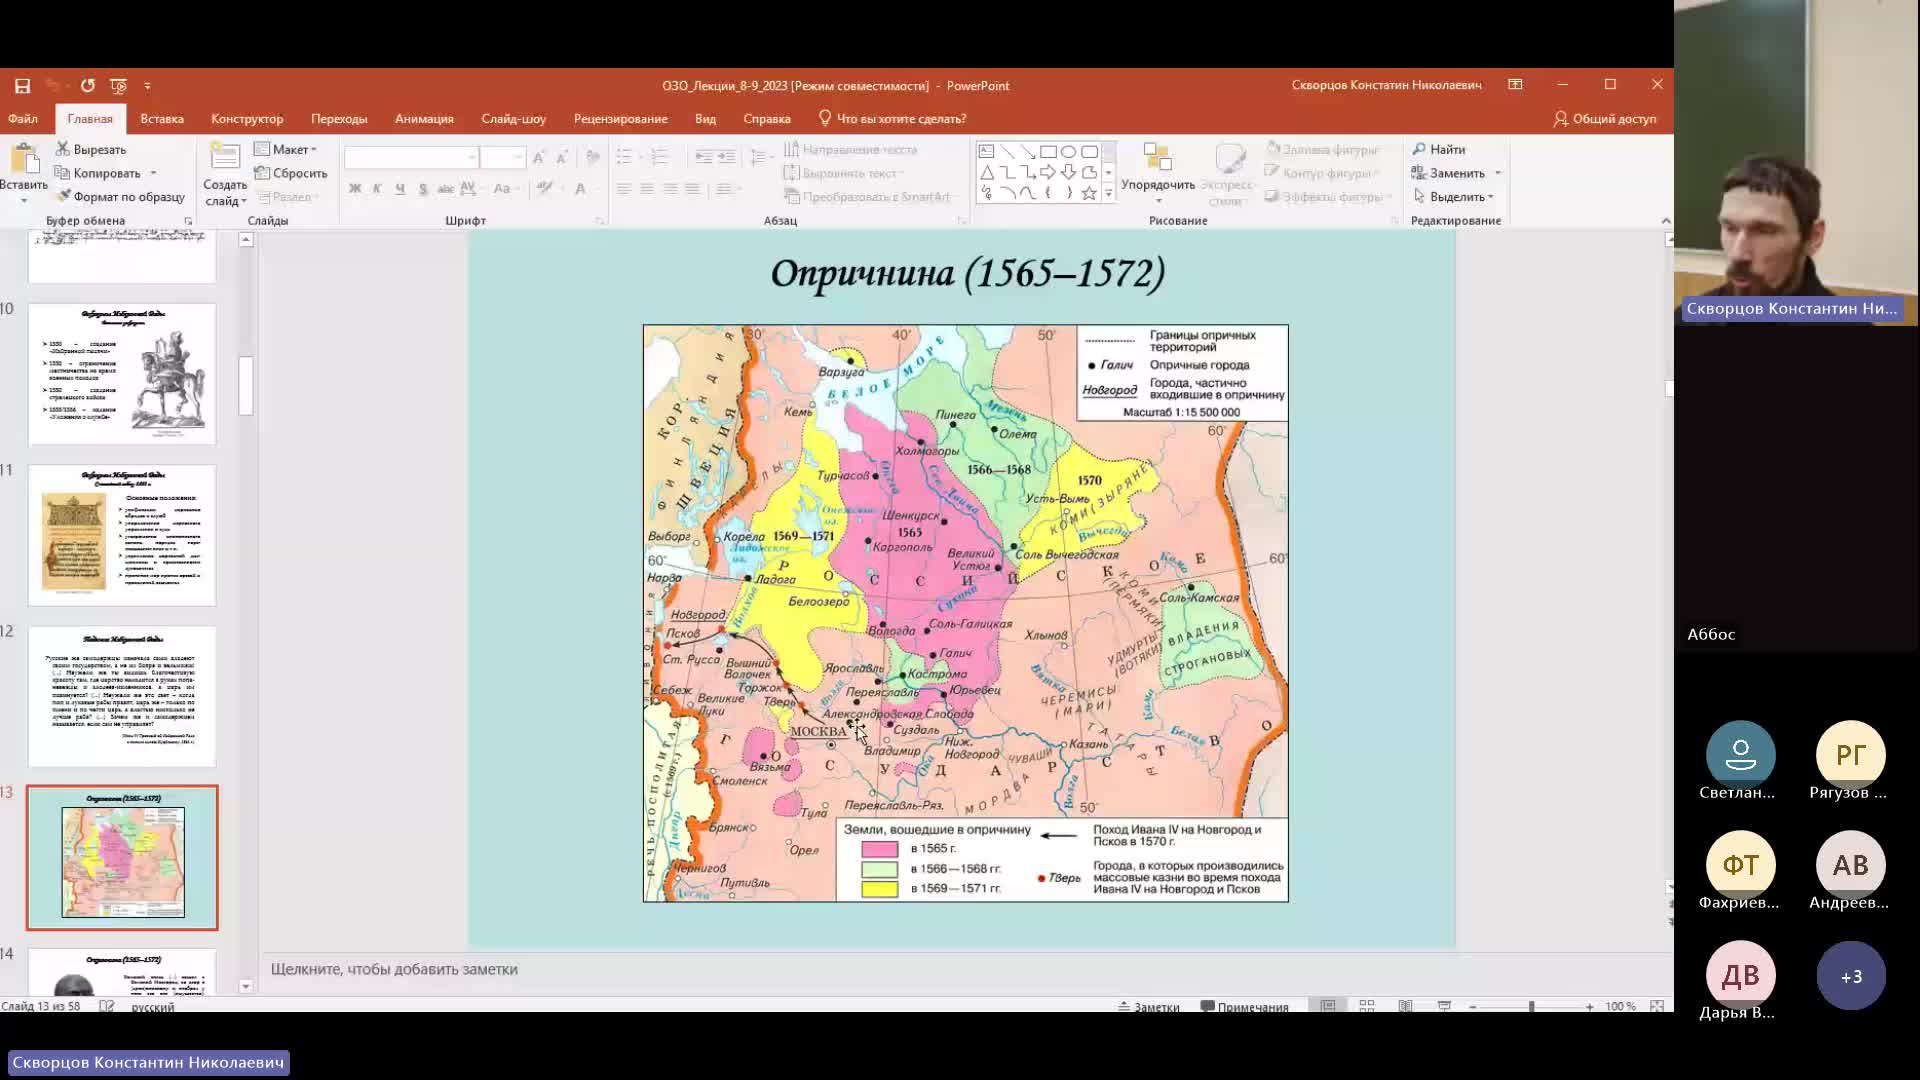Open the Файл tab
This screenshot has height=1080, width=1920.
(x=23, y=119)
